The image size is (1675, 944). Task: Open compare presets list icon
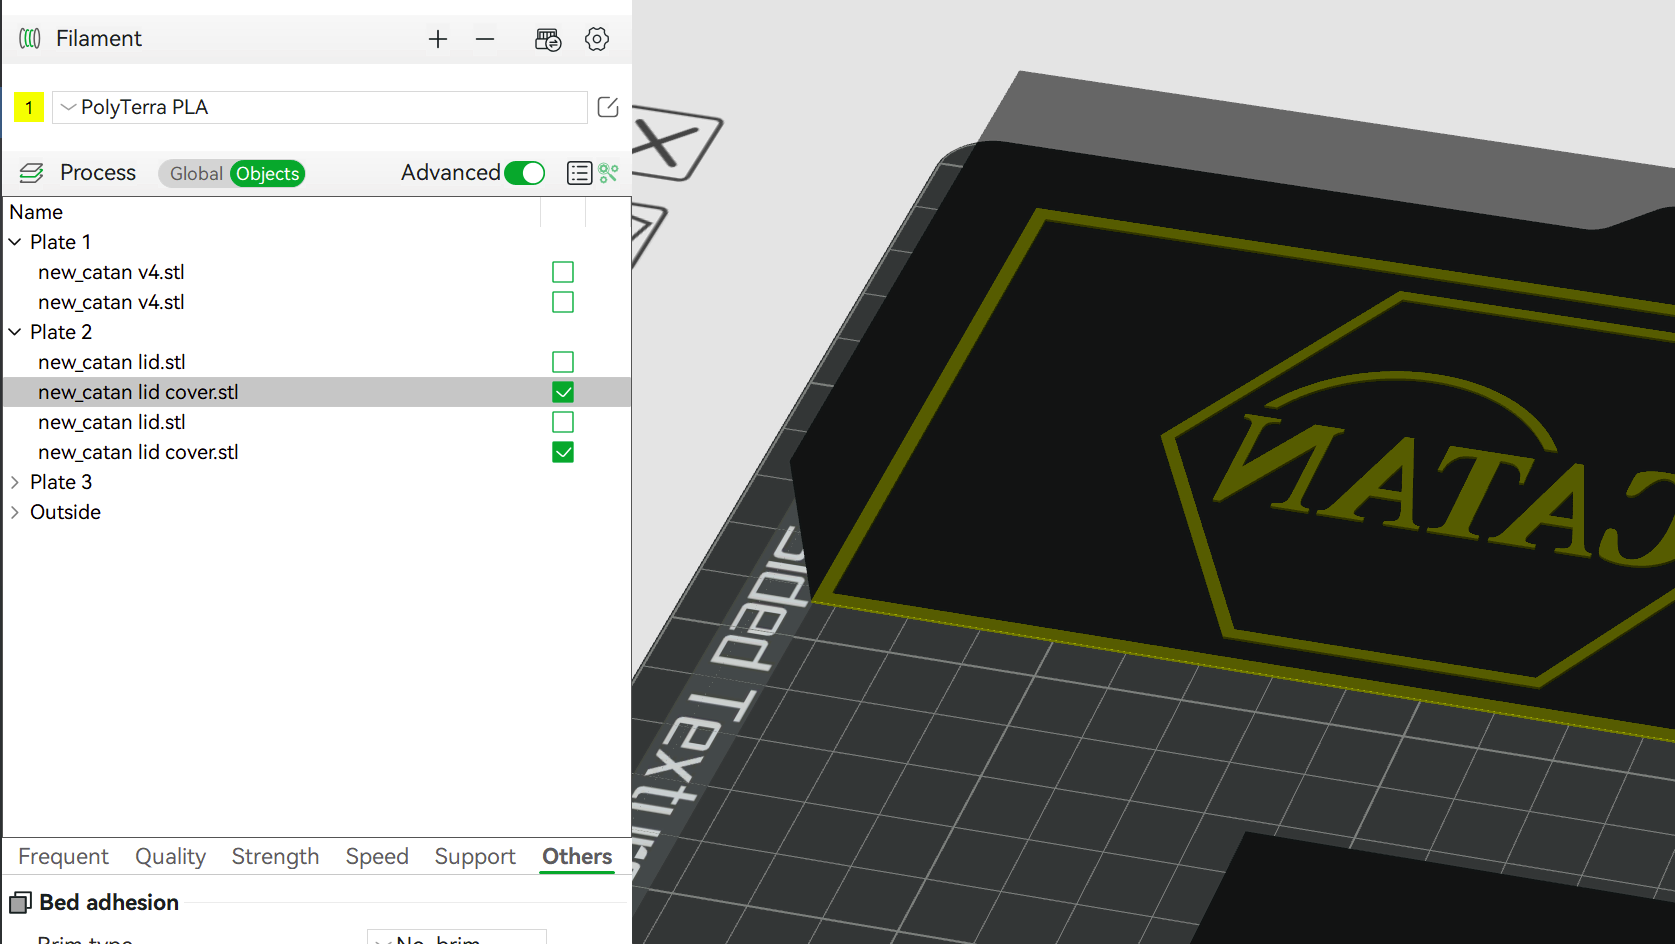coord(580,173)
